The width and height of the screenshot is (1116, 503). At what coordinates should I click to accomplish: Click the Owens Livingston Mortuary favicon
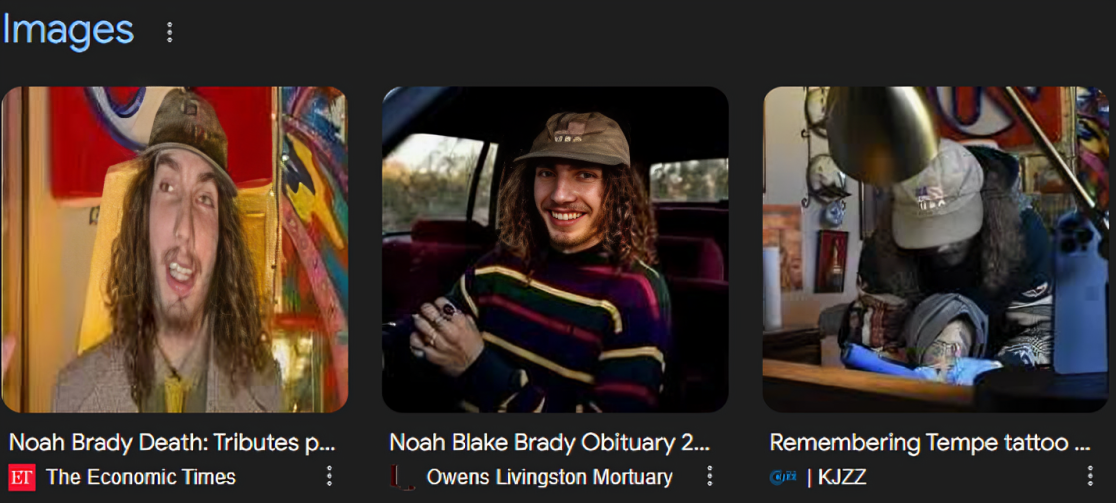click(x=403, y=477)
